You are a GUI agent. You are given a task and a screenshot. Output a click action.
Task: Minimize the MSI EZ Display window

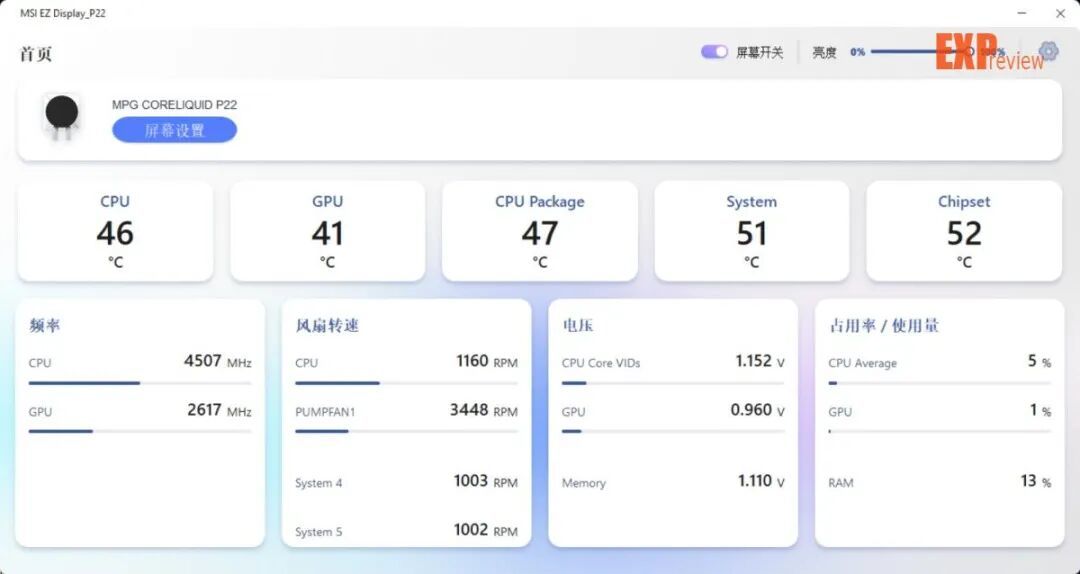tap(1022, 13)
